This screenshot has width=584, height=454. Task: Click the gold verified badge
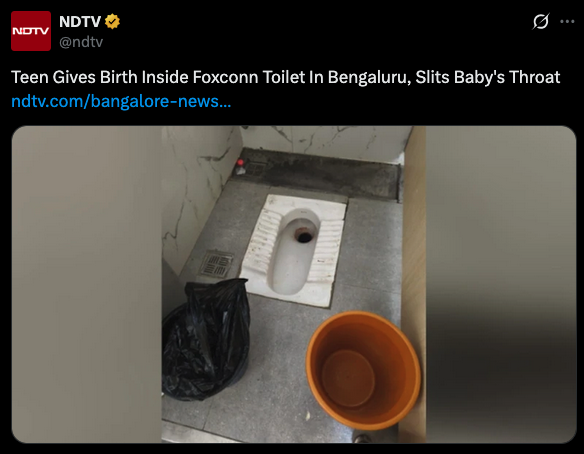tap(112, 22)
